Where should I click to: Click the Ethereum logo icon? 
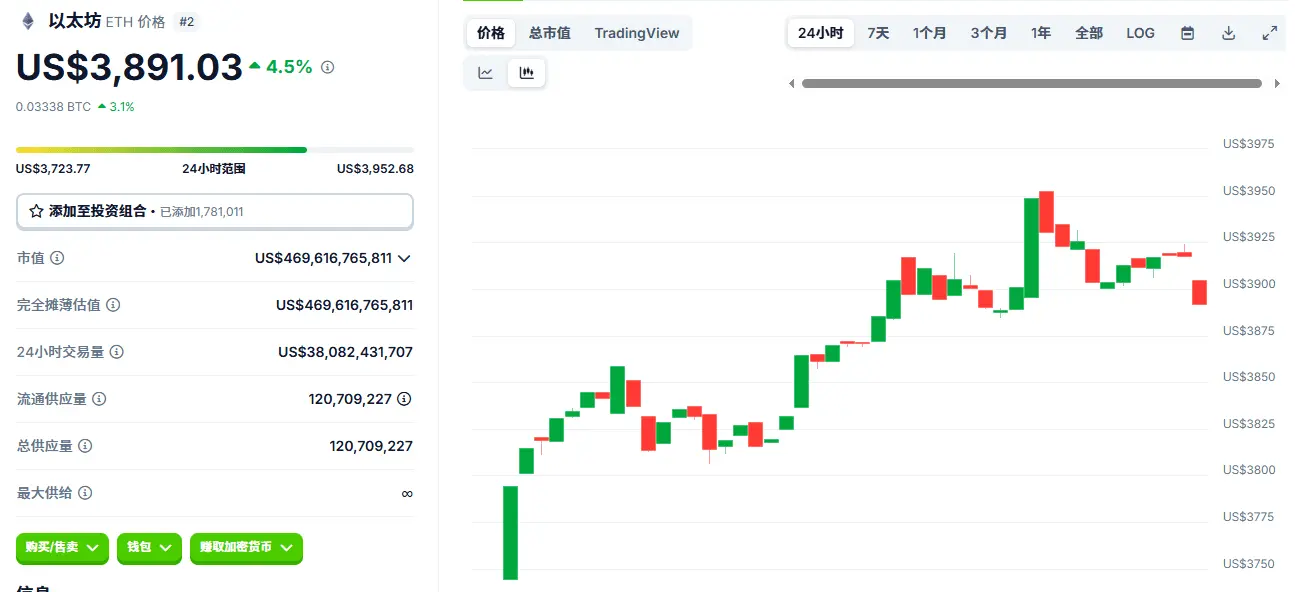click(x=28, y=21)
